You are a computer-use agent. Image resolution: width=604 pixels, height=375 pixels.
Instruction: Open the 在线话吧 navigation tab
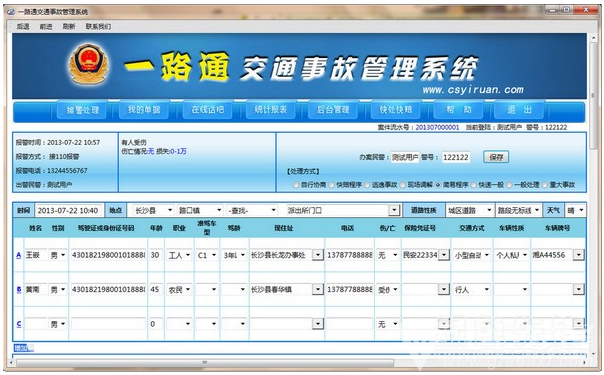pyautogui.click(x=208, y=110)
